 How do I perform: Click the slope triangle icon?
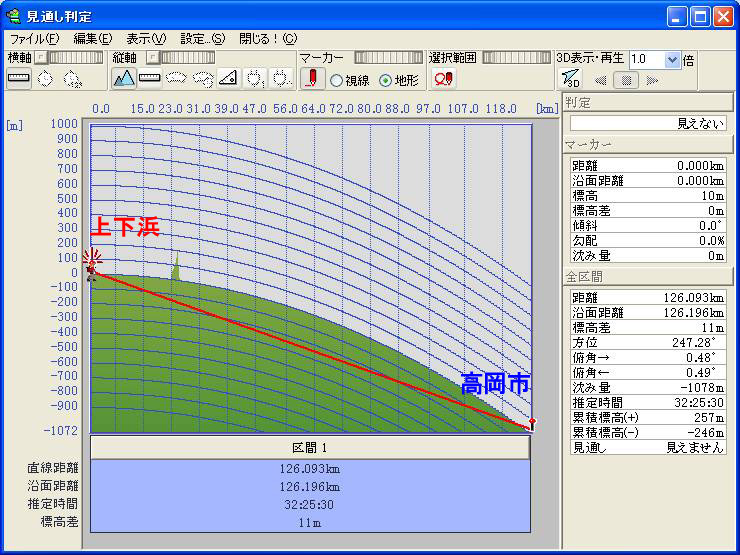tap(228, 78)
